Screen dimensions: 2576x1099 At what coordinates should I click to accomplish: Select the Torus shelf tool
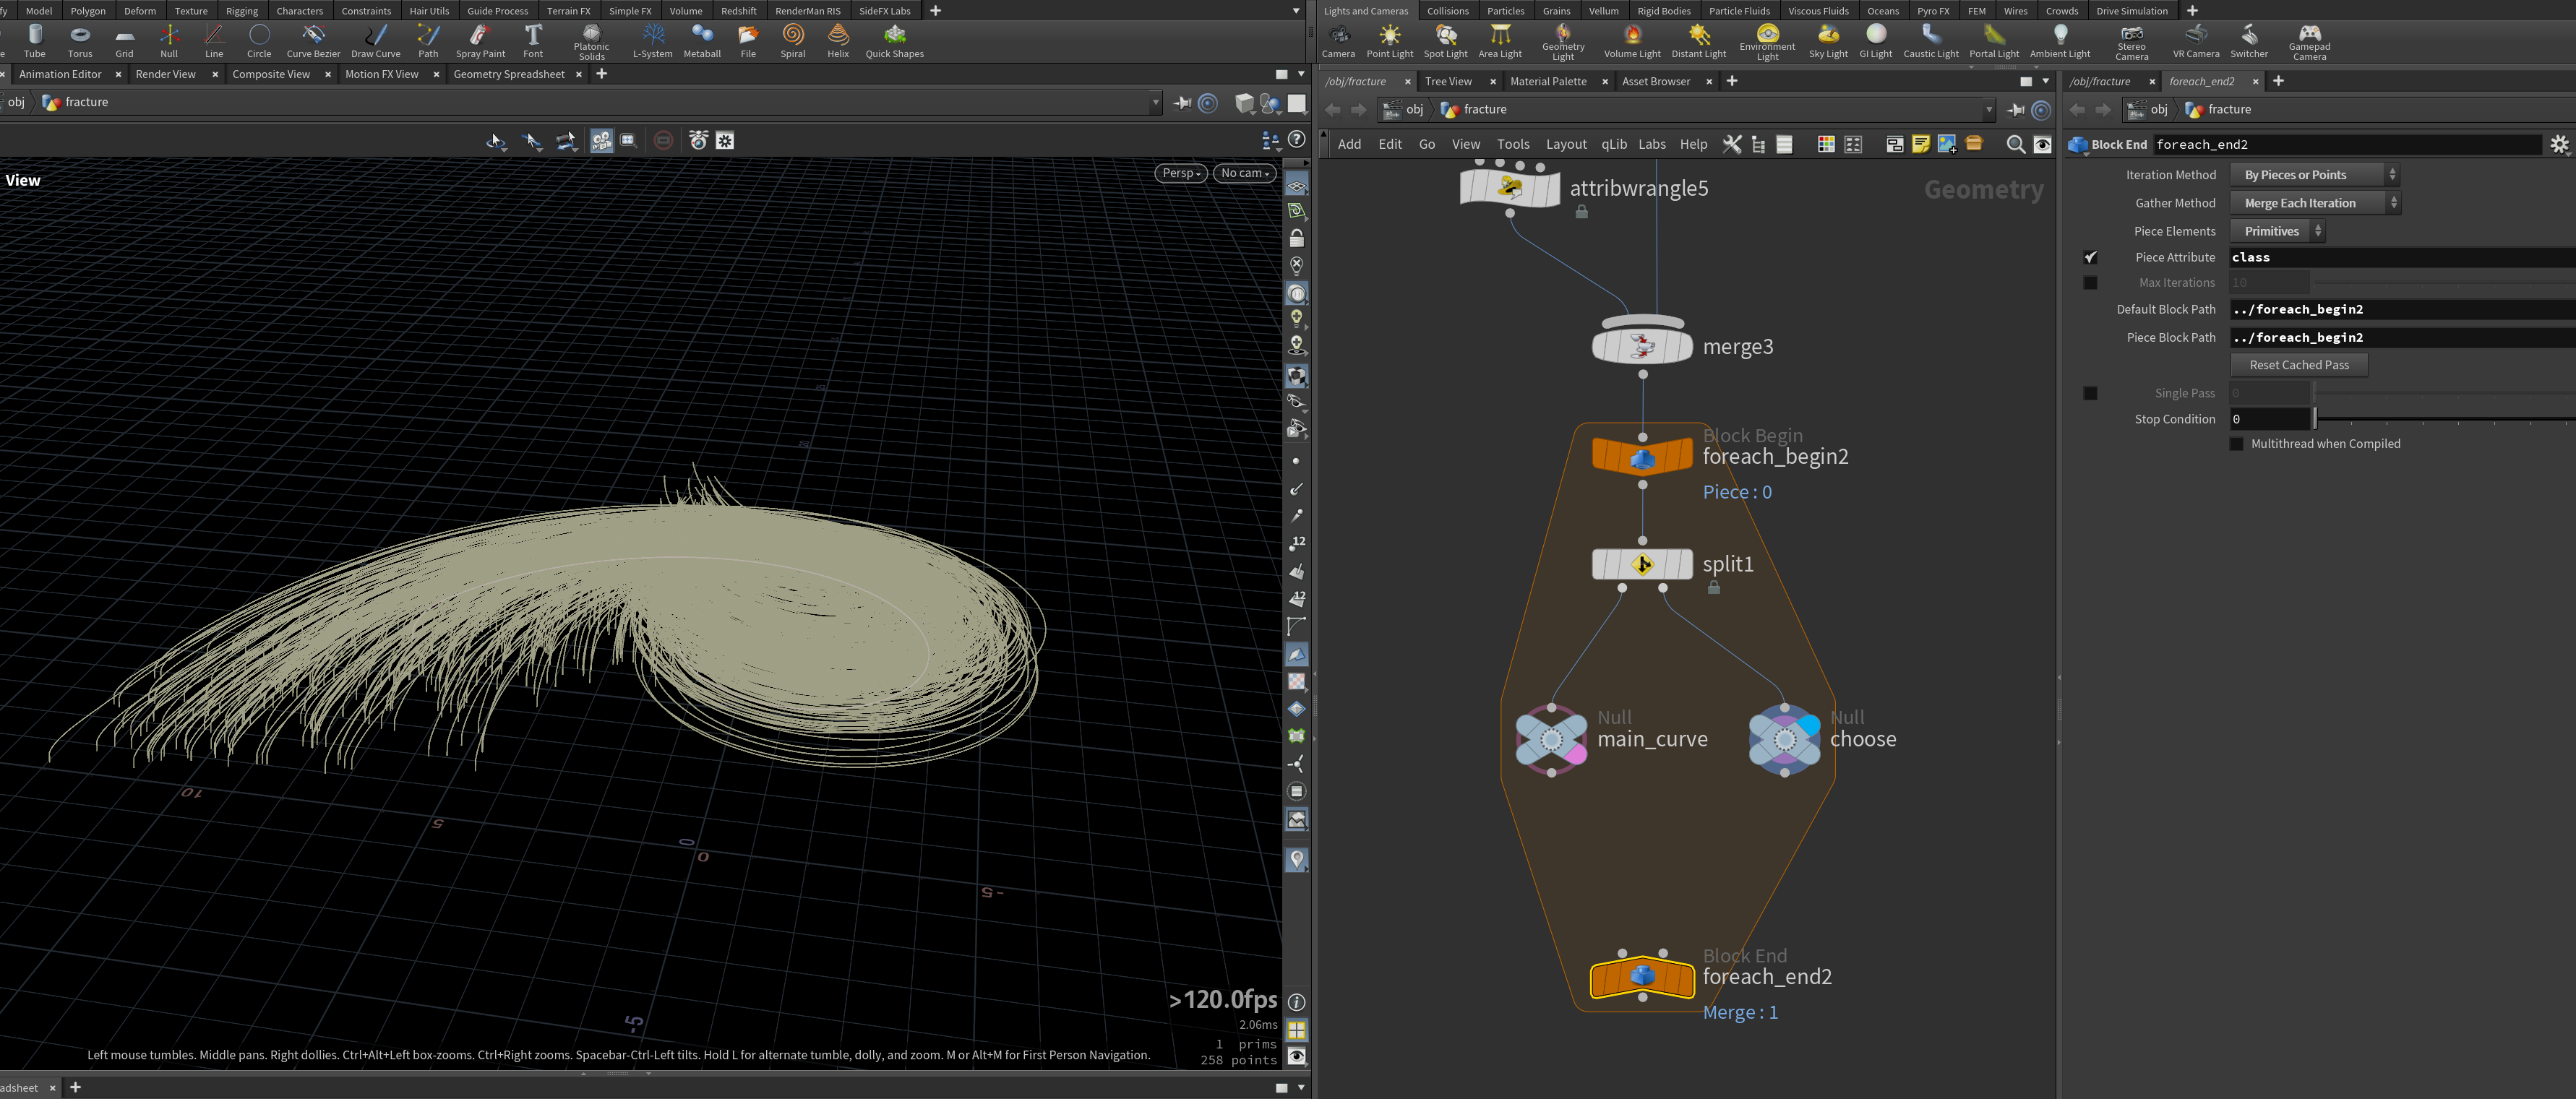coord(80,41)
